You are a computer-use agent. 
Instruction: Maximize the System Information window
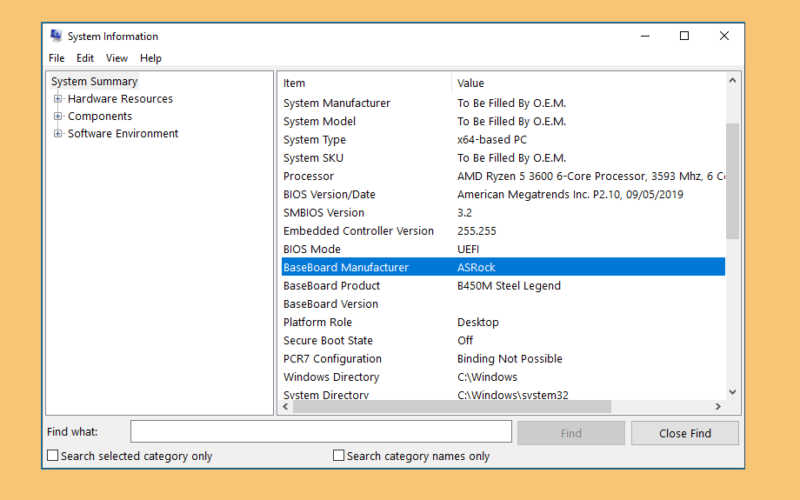coord(684,36)
